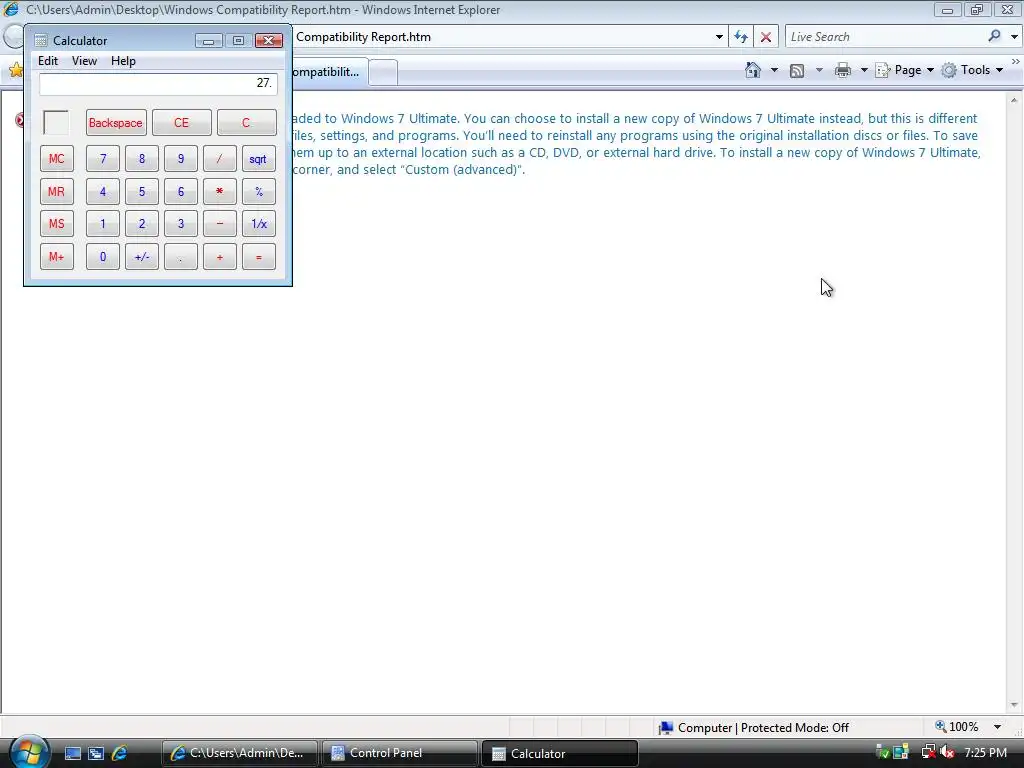
Task: Open the Calculator View menu
Action: [84, 61]
